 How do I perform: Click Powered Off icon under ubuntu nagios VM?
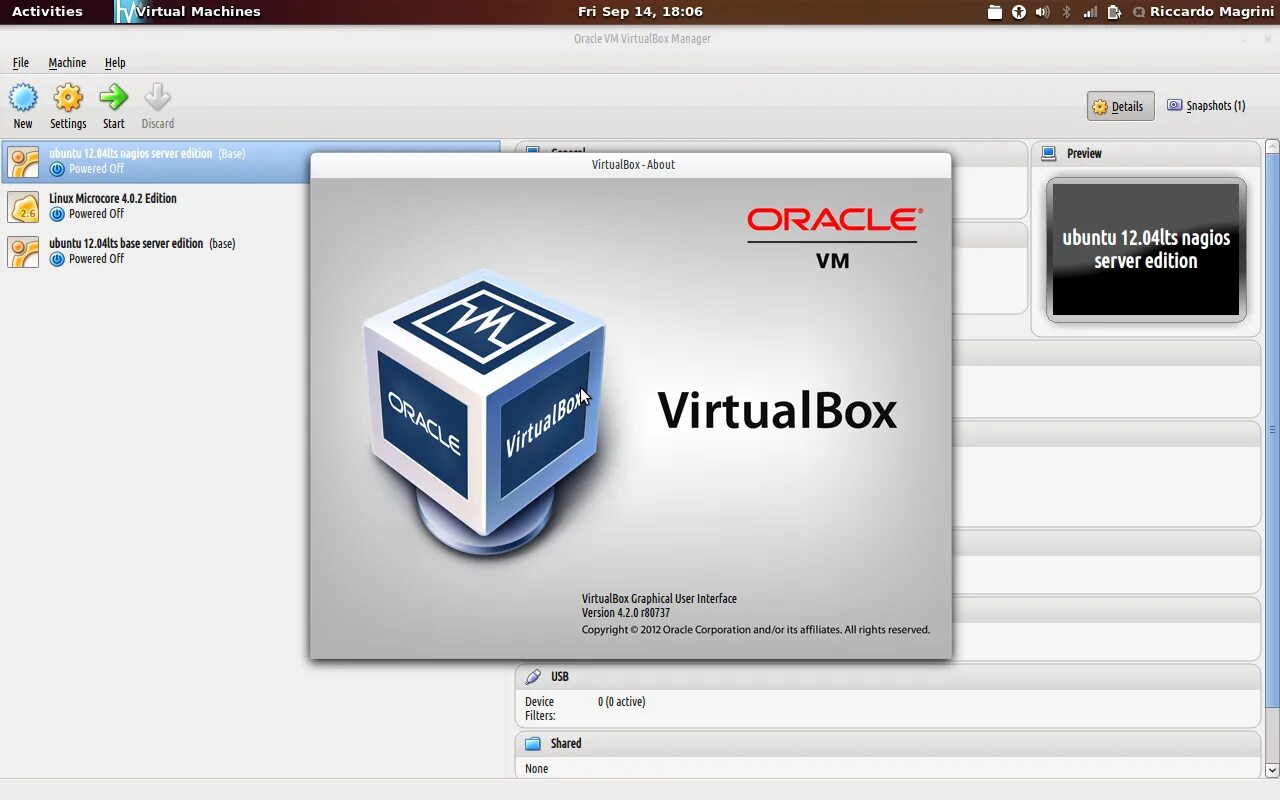57,169
